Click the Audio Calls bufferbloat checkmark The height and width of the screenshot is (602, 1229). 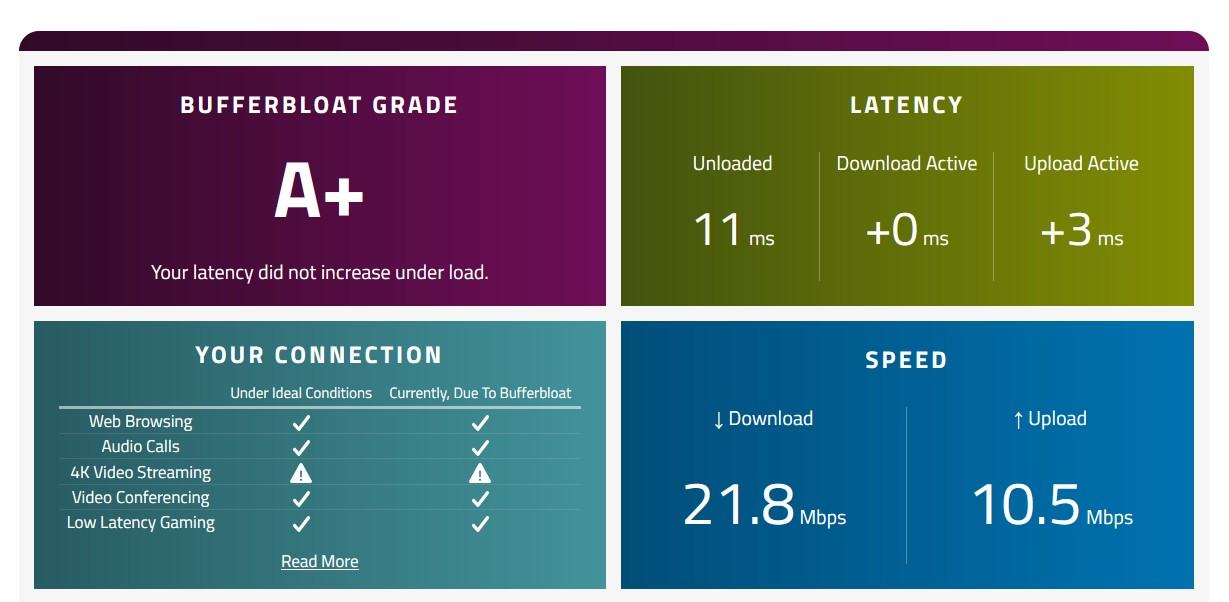480,447
